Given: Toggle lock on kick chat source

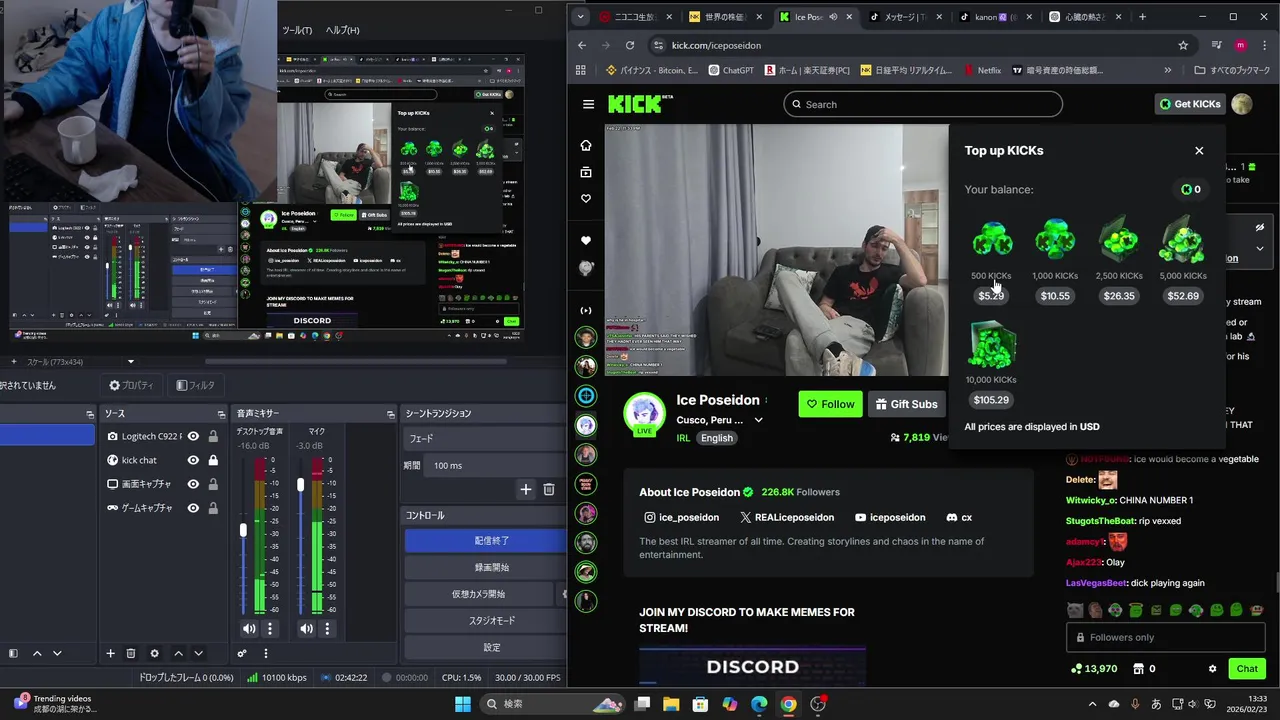Looking at the screenshot, I should point(213,461).
